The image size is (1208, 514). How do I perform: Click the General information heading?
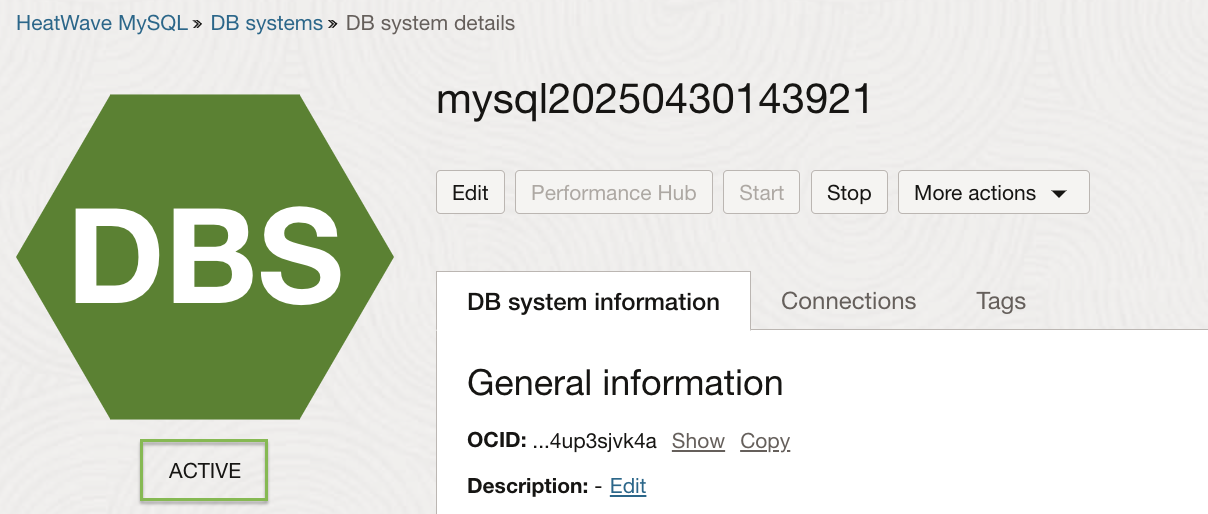(x=625, y=383)
